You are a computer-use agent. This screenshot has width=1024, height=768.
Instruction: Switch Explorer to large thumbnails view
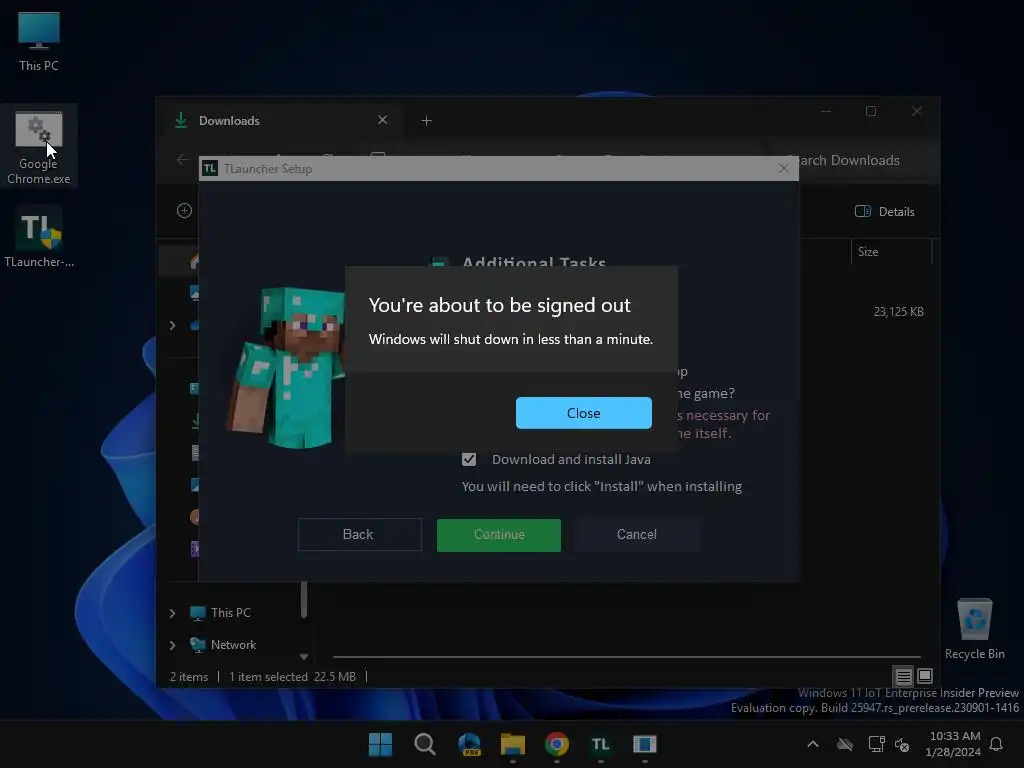click(x=925, y=676)
